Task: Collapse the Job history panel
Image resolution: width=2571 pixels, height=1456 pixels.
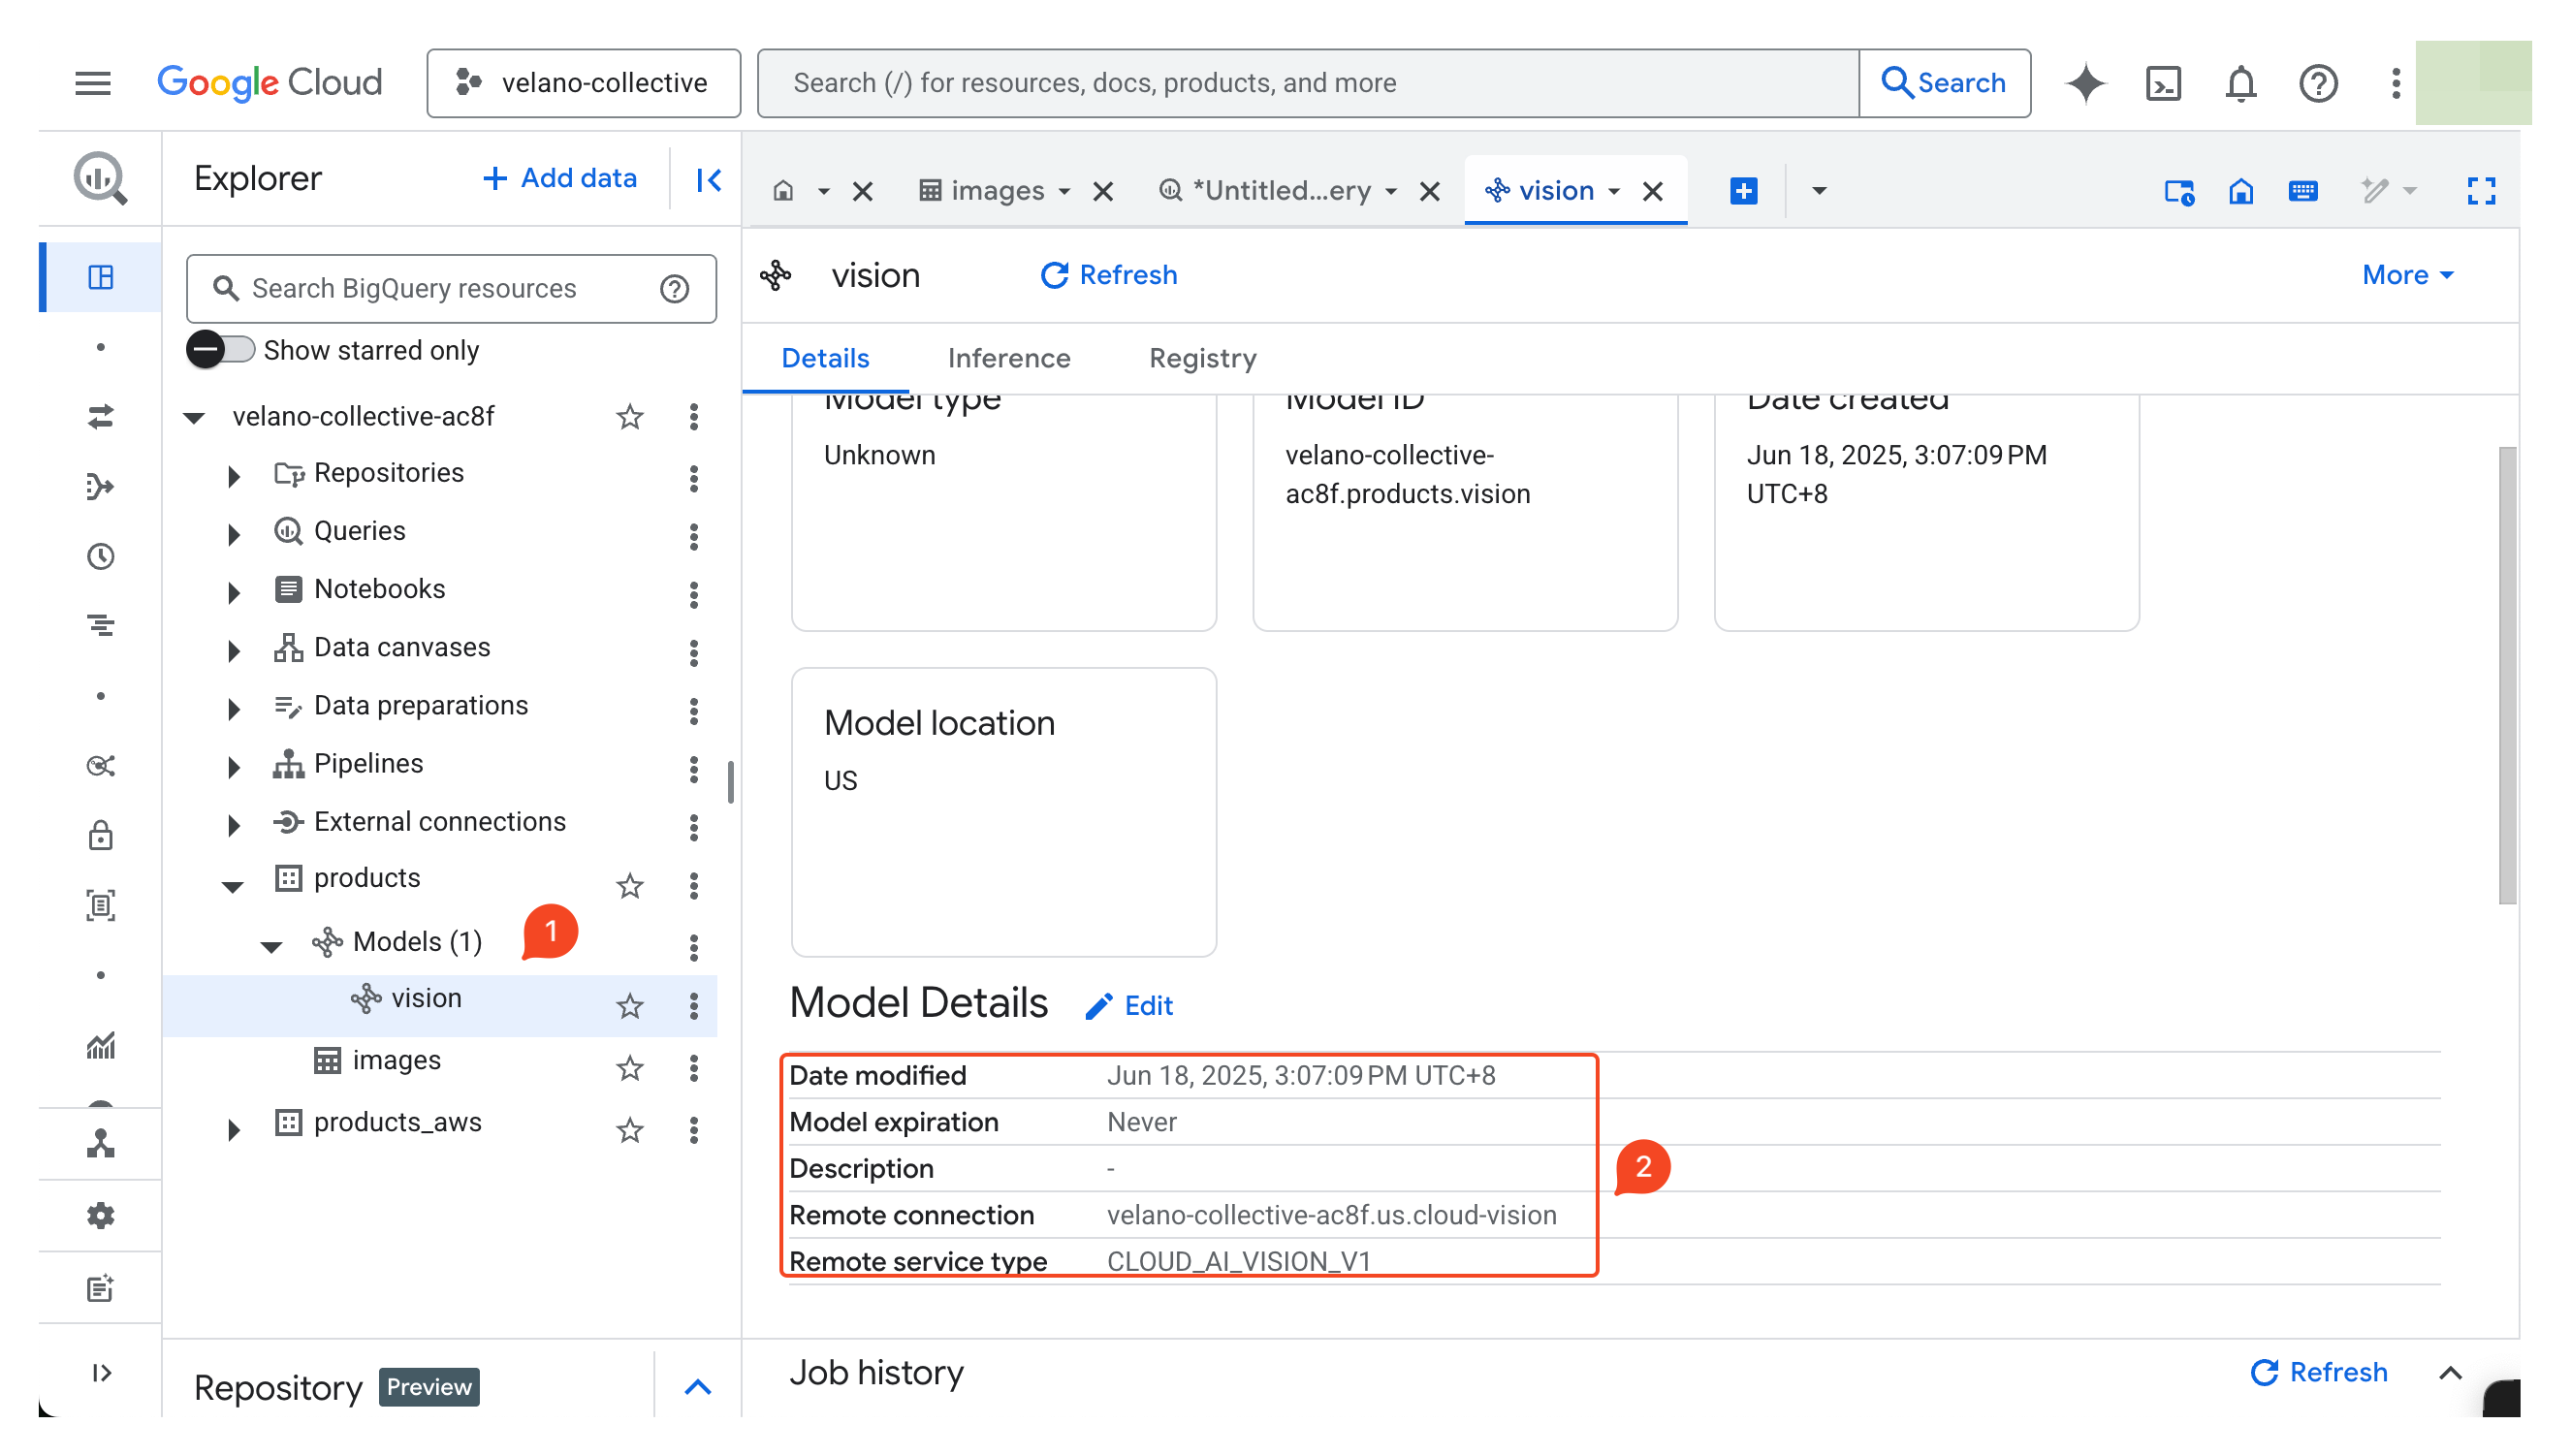Action: coord(2450,1373)
